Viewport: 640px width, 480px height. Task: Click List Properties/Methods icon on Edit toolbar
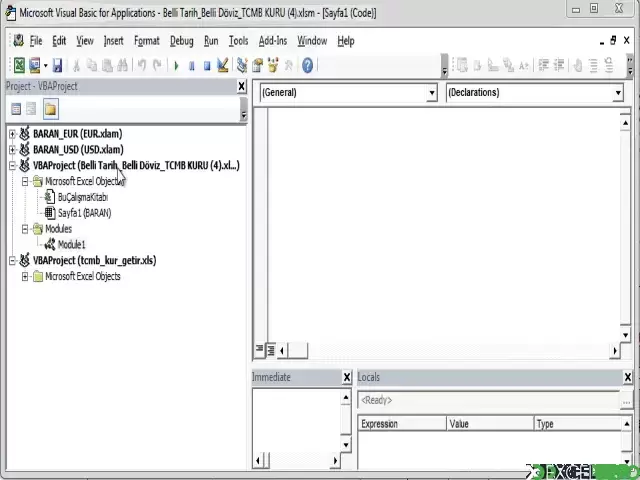pyautogui.click(x=462, y=65)
